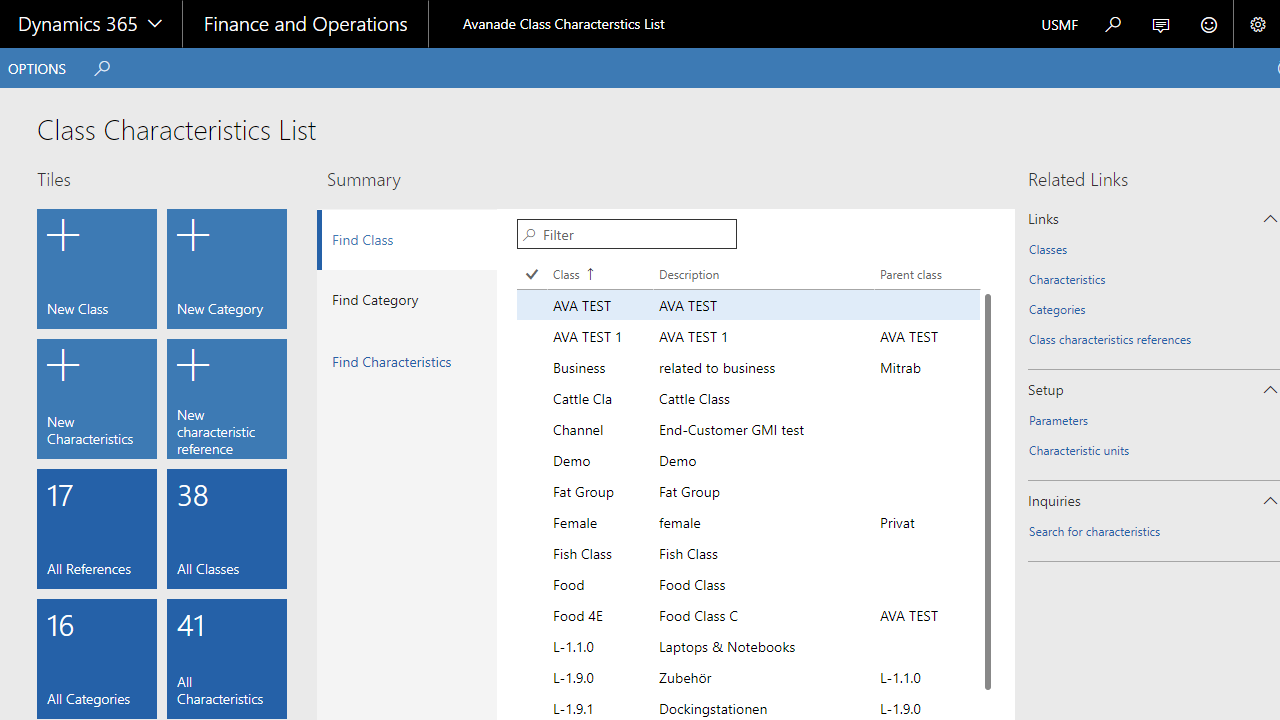1280x720 pixels.
Task: Click the search icon beside OPTIONS
Action: [x=102, y=68]
